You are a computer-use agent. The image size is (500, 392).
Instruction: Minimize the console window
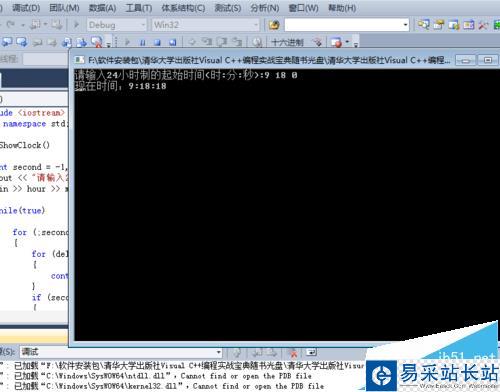click(466, 60)
